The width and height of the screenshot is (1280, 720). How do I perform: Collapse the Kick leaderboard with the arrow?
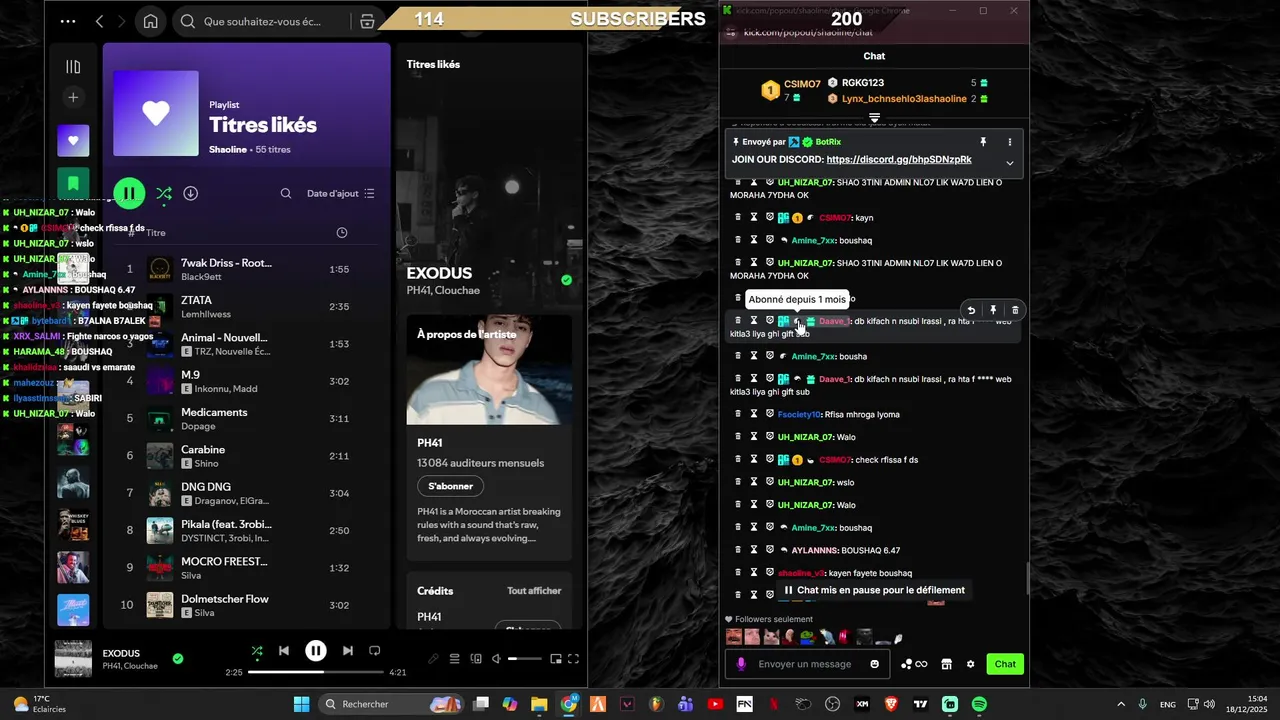click(874, 119)
